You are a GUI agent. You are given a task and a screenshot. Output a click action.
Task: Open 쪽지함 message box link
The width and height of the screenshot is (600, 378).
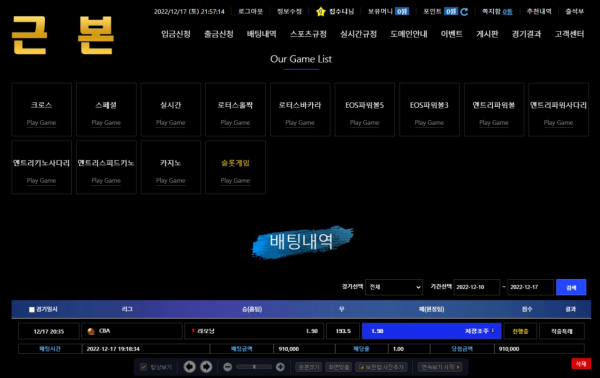(x=497, y=11)
